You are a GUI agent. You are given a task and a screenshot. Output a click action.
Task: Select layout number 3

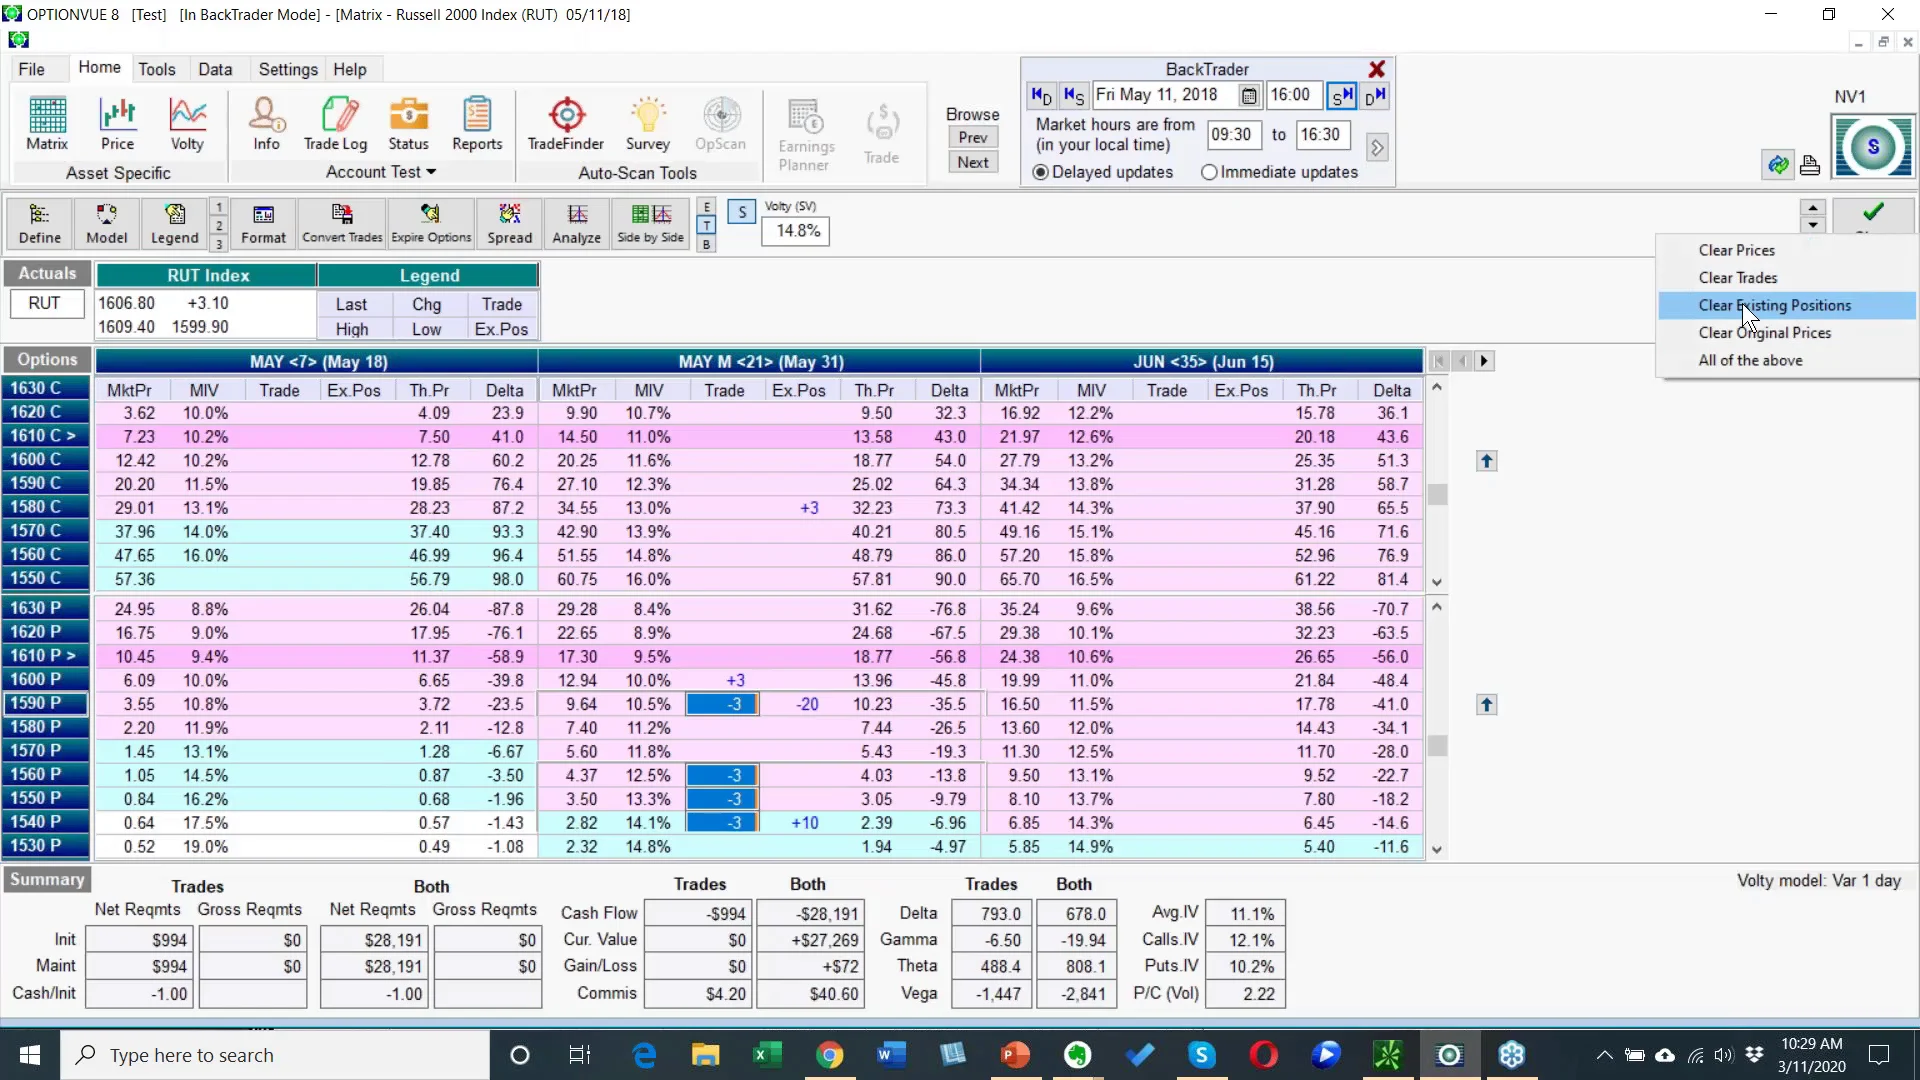pyautogui.click(x=219, y=244)
